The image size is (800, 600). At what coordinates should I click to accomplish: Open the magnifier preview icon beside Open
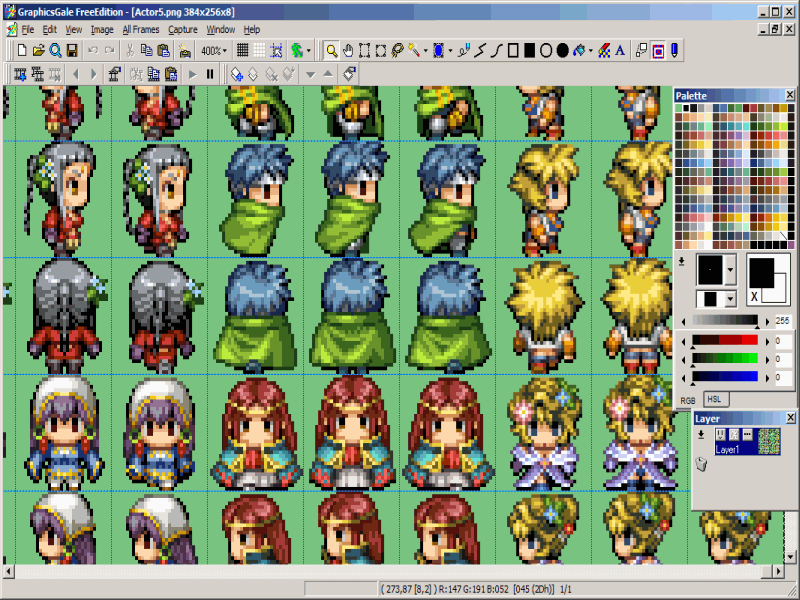pos(55,51)
